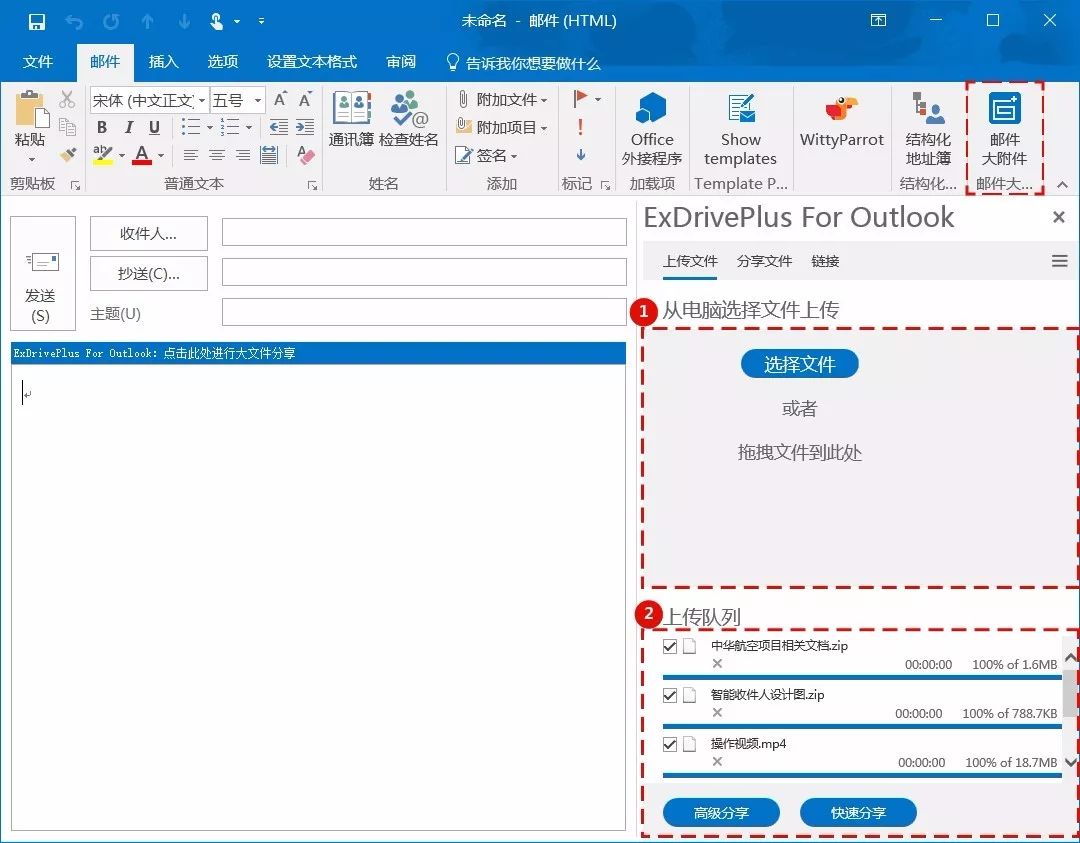
Task: Click the 快速分享 quick share button
Action: click(x=858, y=813)
